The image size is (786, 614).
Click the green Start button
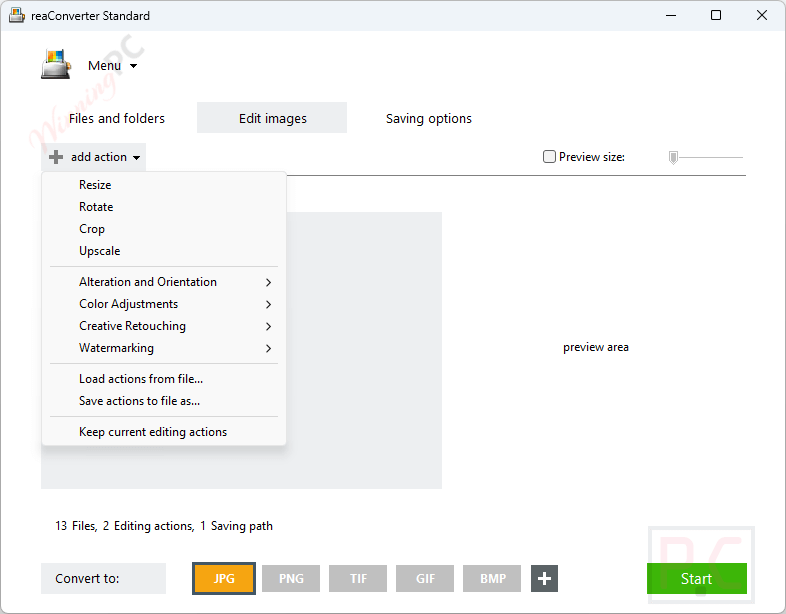[x=697, y=578]
